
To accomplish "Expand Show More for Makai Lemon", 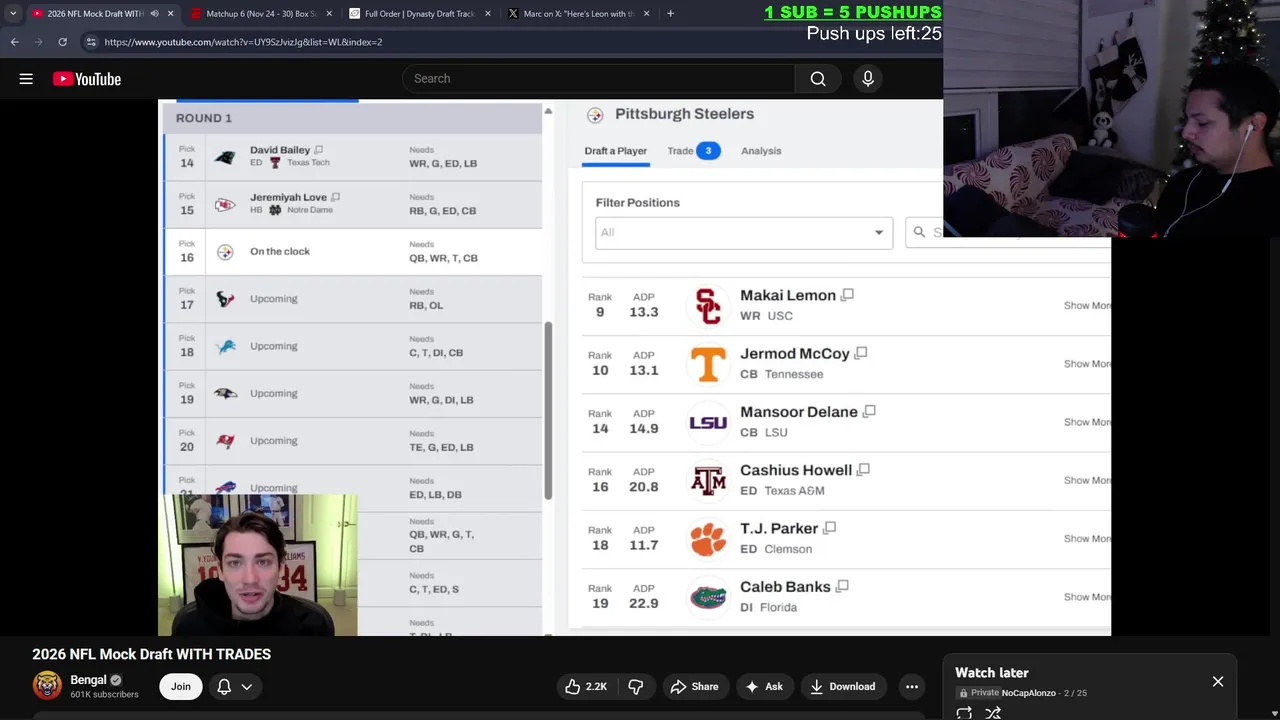I will point(1087,306).
